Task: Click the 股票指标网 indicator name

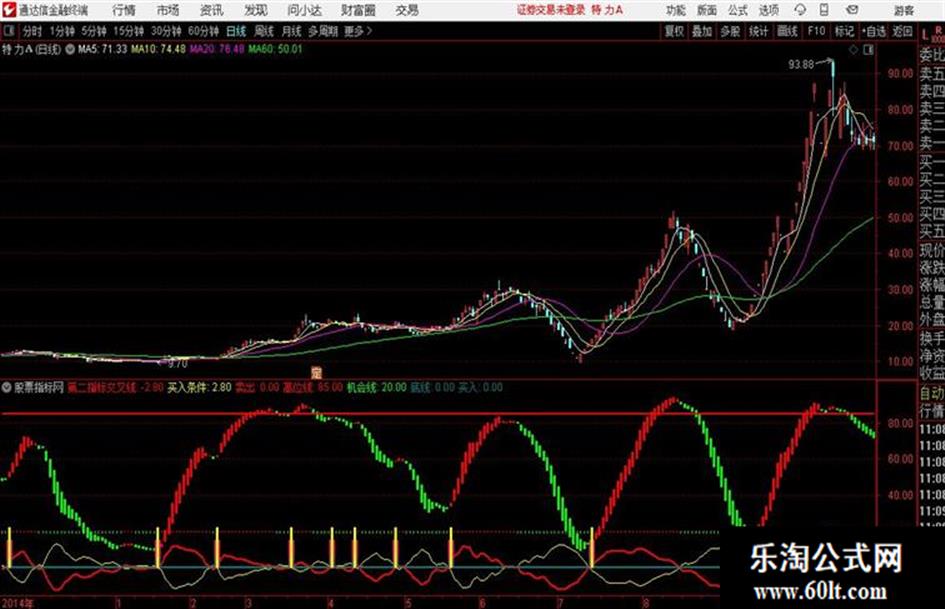Action: (39, 388)
